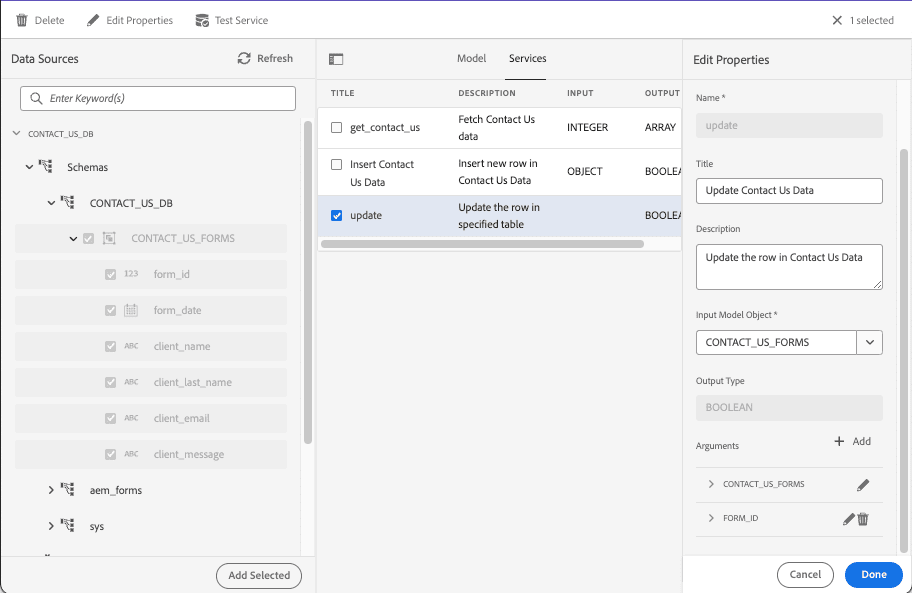Screen dimensions: 912x593
Task: Click the Refresh button label
Action: [275, 58]
